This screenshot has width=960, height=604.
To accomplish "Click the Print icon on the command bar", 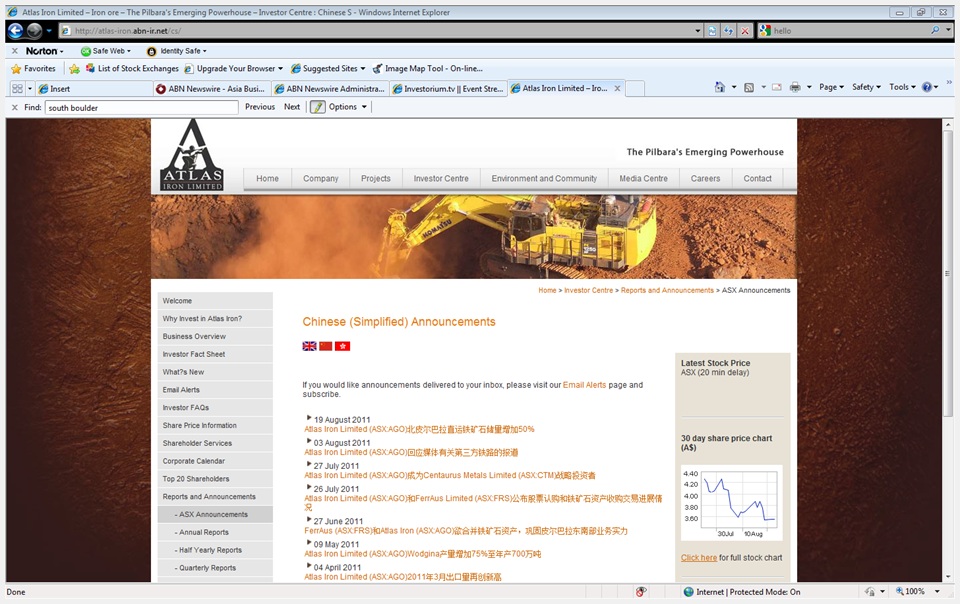I will click(793, 87).
